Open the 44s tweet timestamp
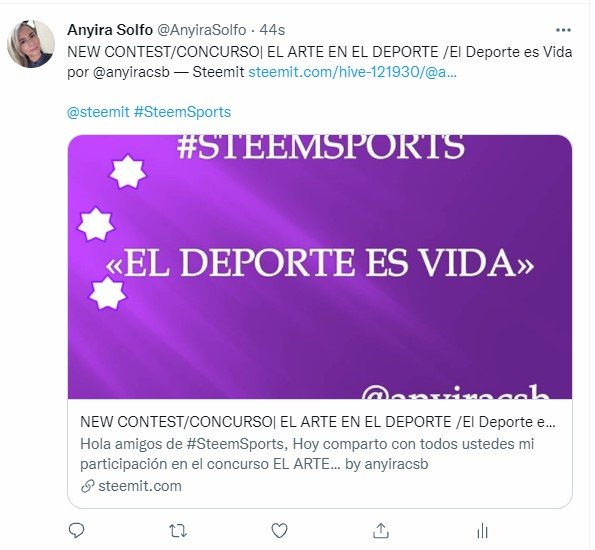 272,30
